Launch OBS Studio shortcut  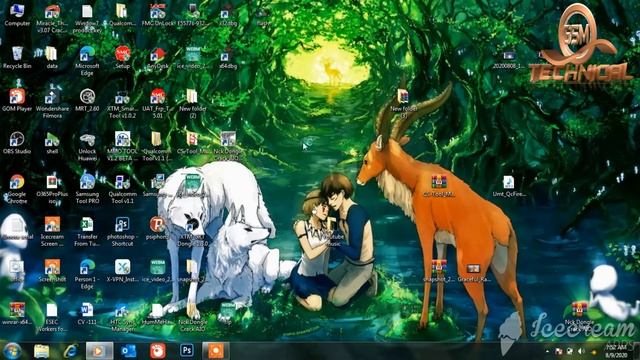(17, 143)
